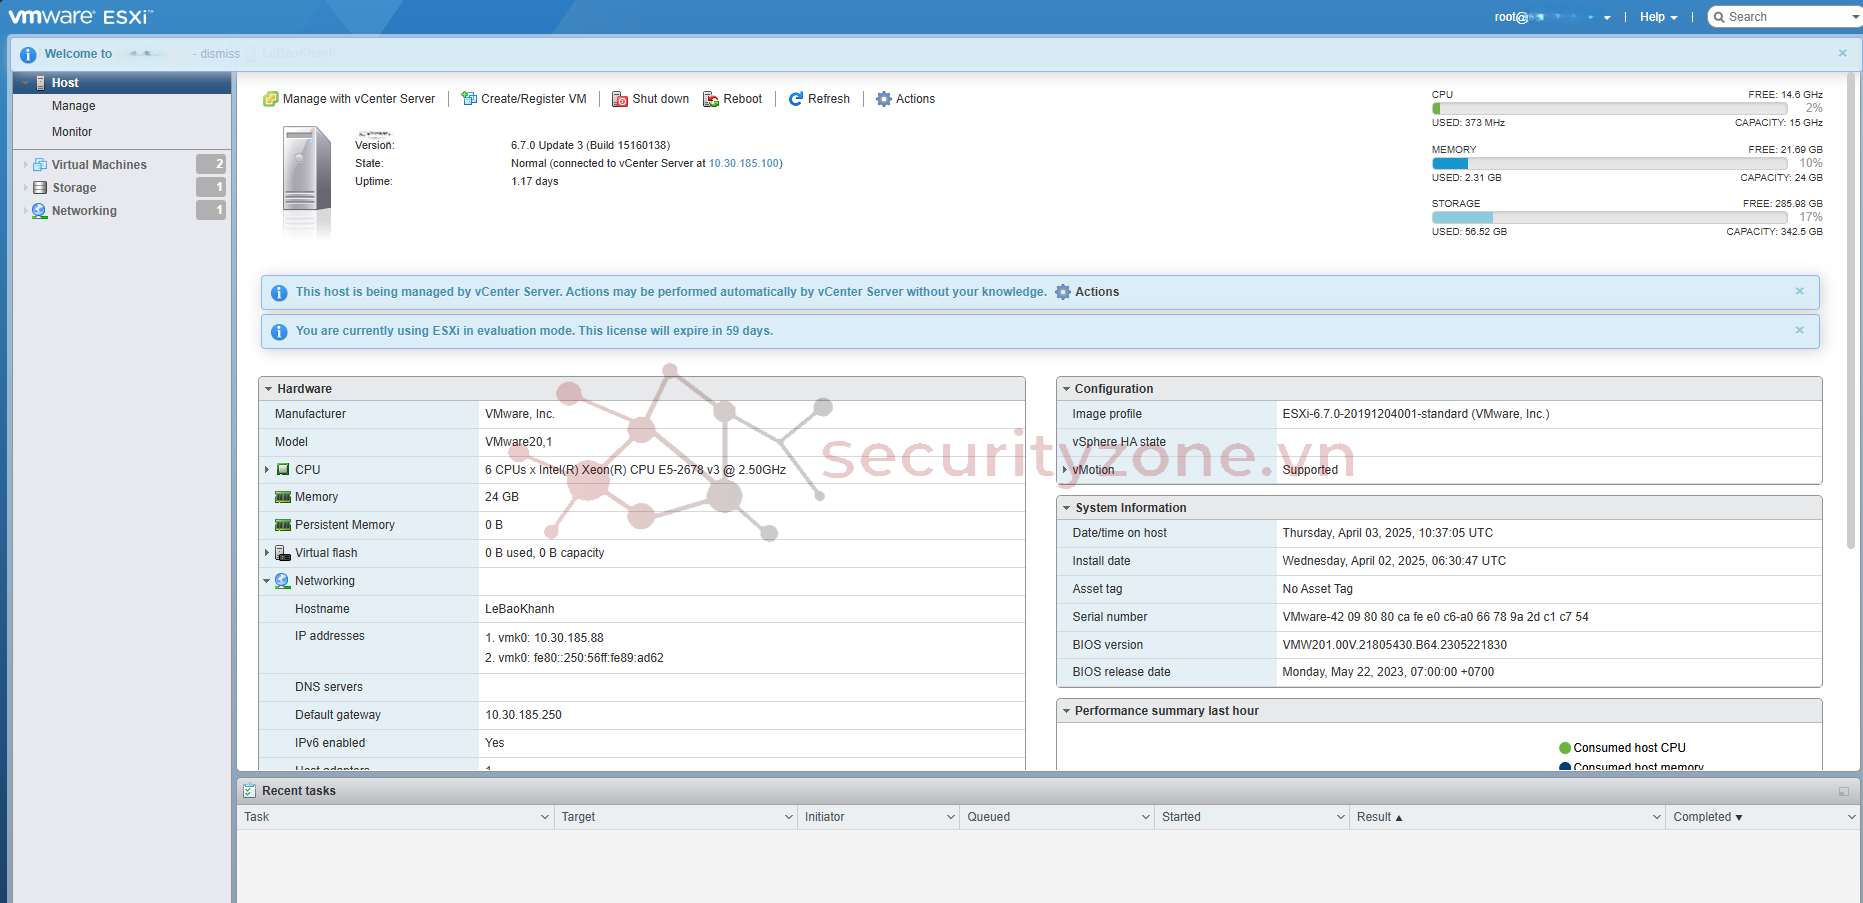Screen dimensions: 1863x903
Task: Click the Shut down host icon
Action: (620, 99)
